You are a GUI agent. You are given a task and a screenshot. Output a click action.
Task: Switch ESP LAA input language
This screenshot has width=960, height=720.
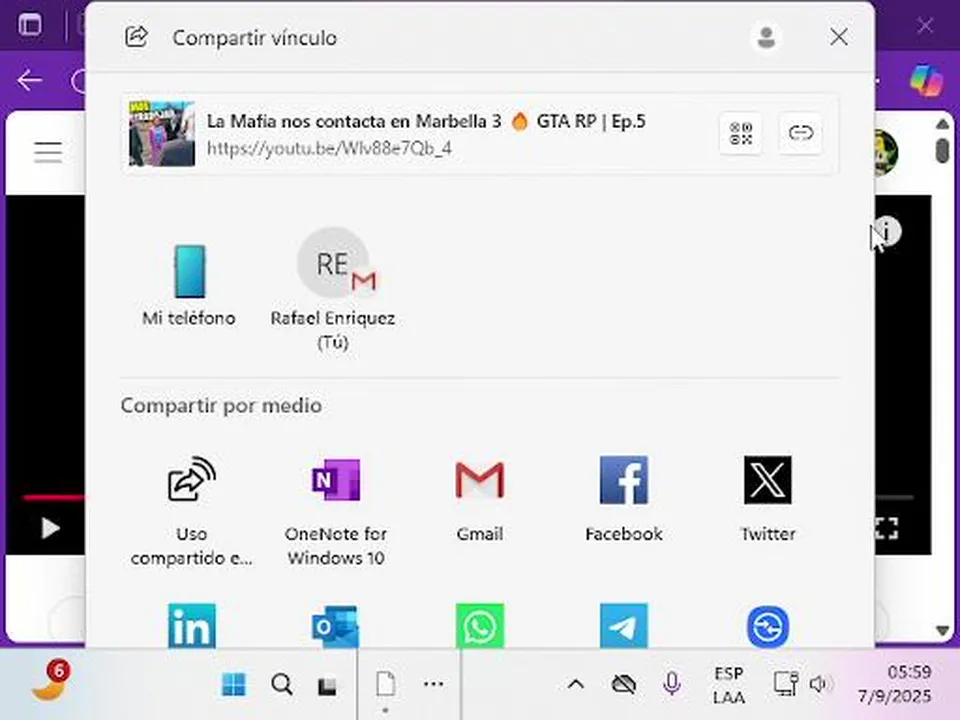click(729, 685)
